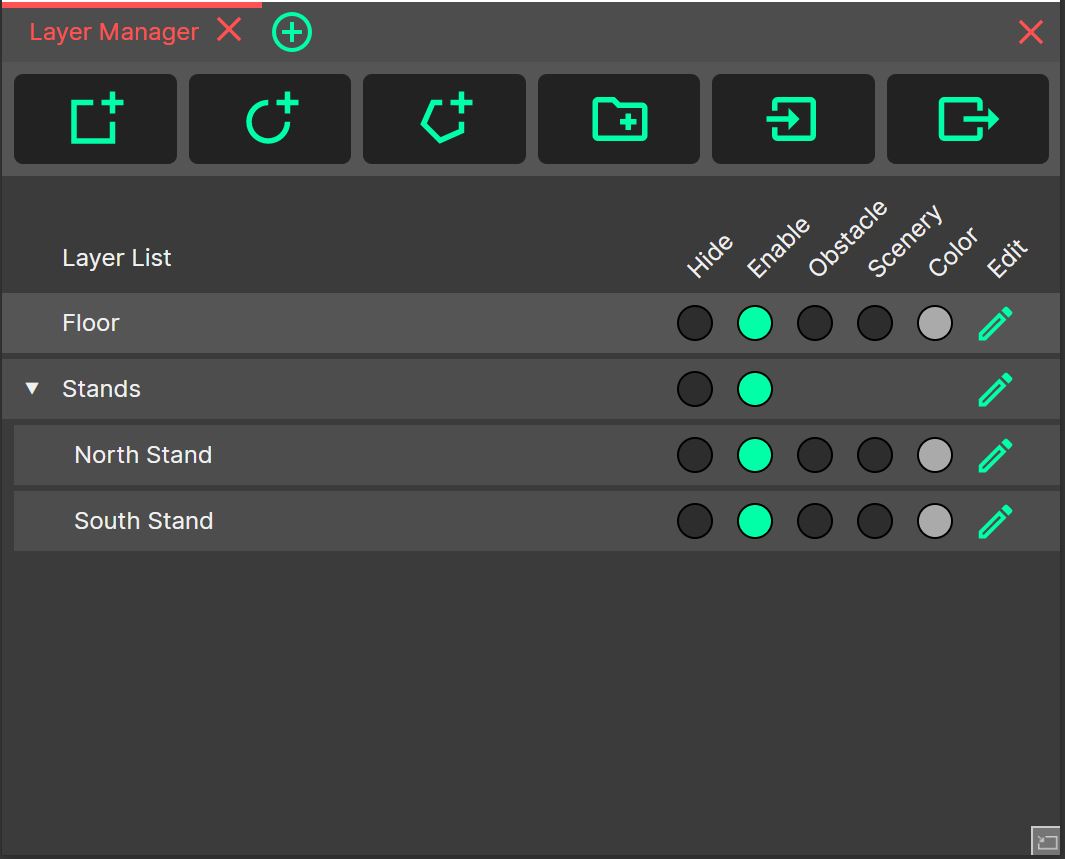This screenshot has width=1065, height=859.
Task: Add a new tab with plus icon
Action: point(292,33)
